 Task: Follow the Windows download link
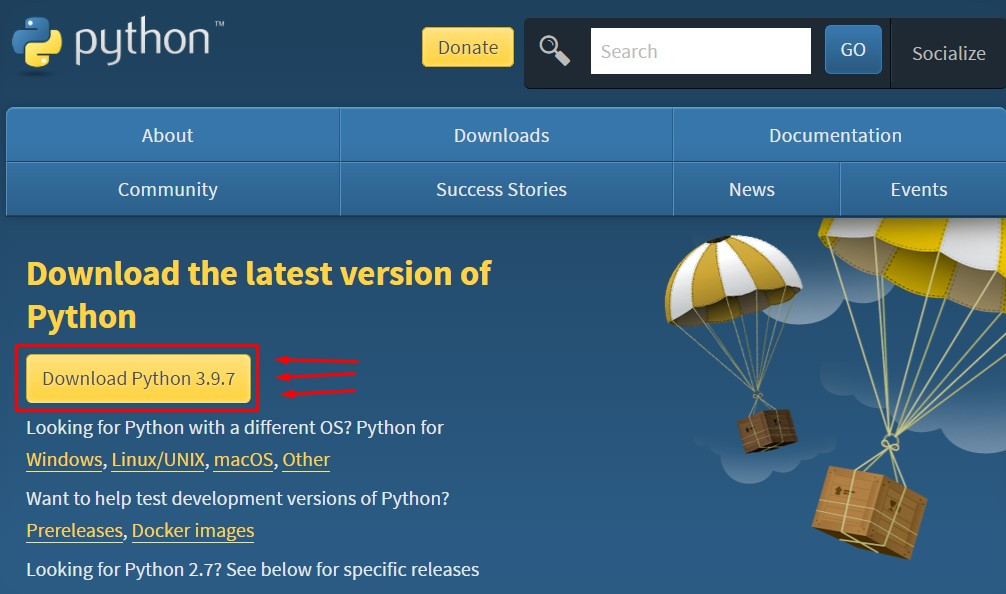click(x=64, y=460)
